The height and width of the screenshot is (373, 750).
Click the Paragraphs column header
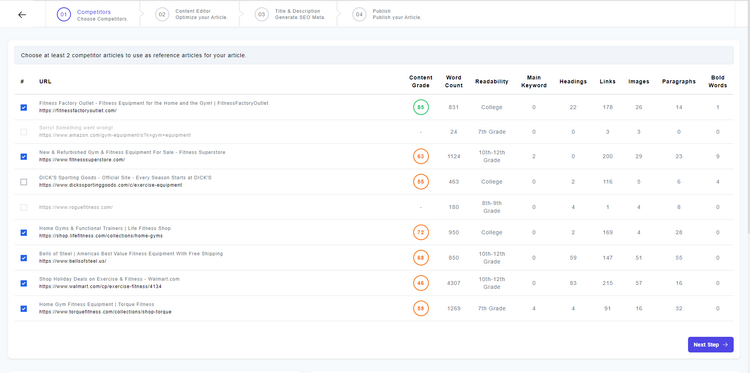coord(679,81)
